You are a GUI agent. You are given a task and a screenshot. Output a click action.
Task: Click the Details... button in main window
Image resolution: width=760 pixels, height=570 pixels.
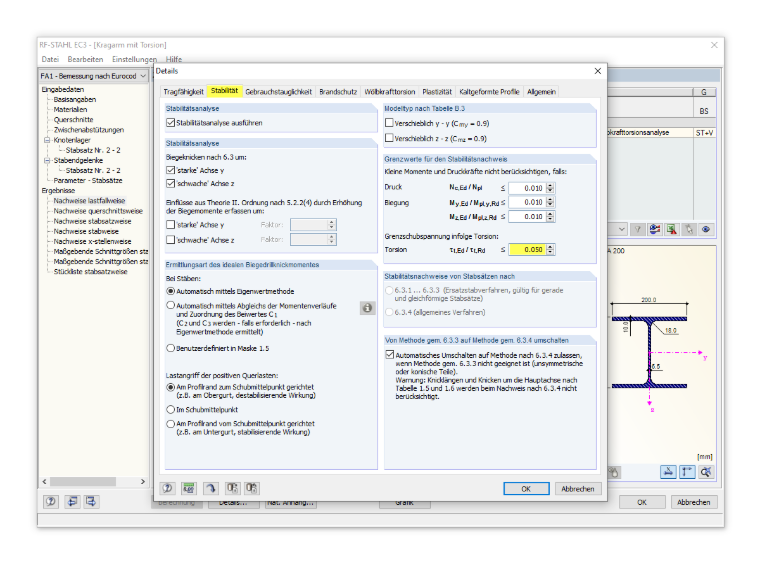click(x=233, y=503)
